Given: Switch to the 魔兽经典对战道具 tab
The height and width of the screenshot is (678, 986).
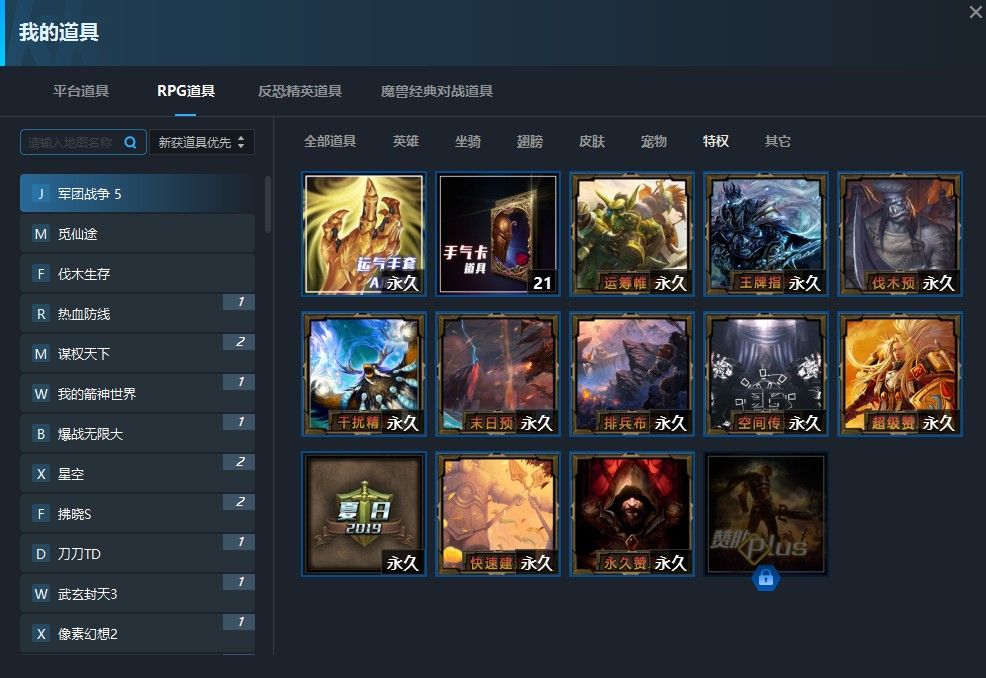Looking at the screenshot, I should (436, 91).
